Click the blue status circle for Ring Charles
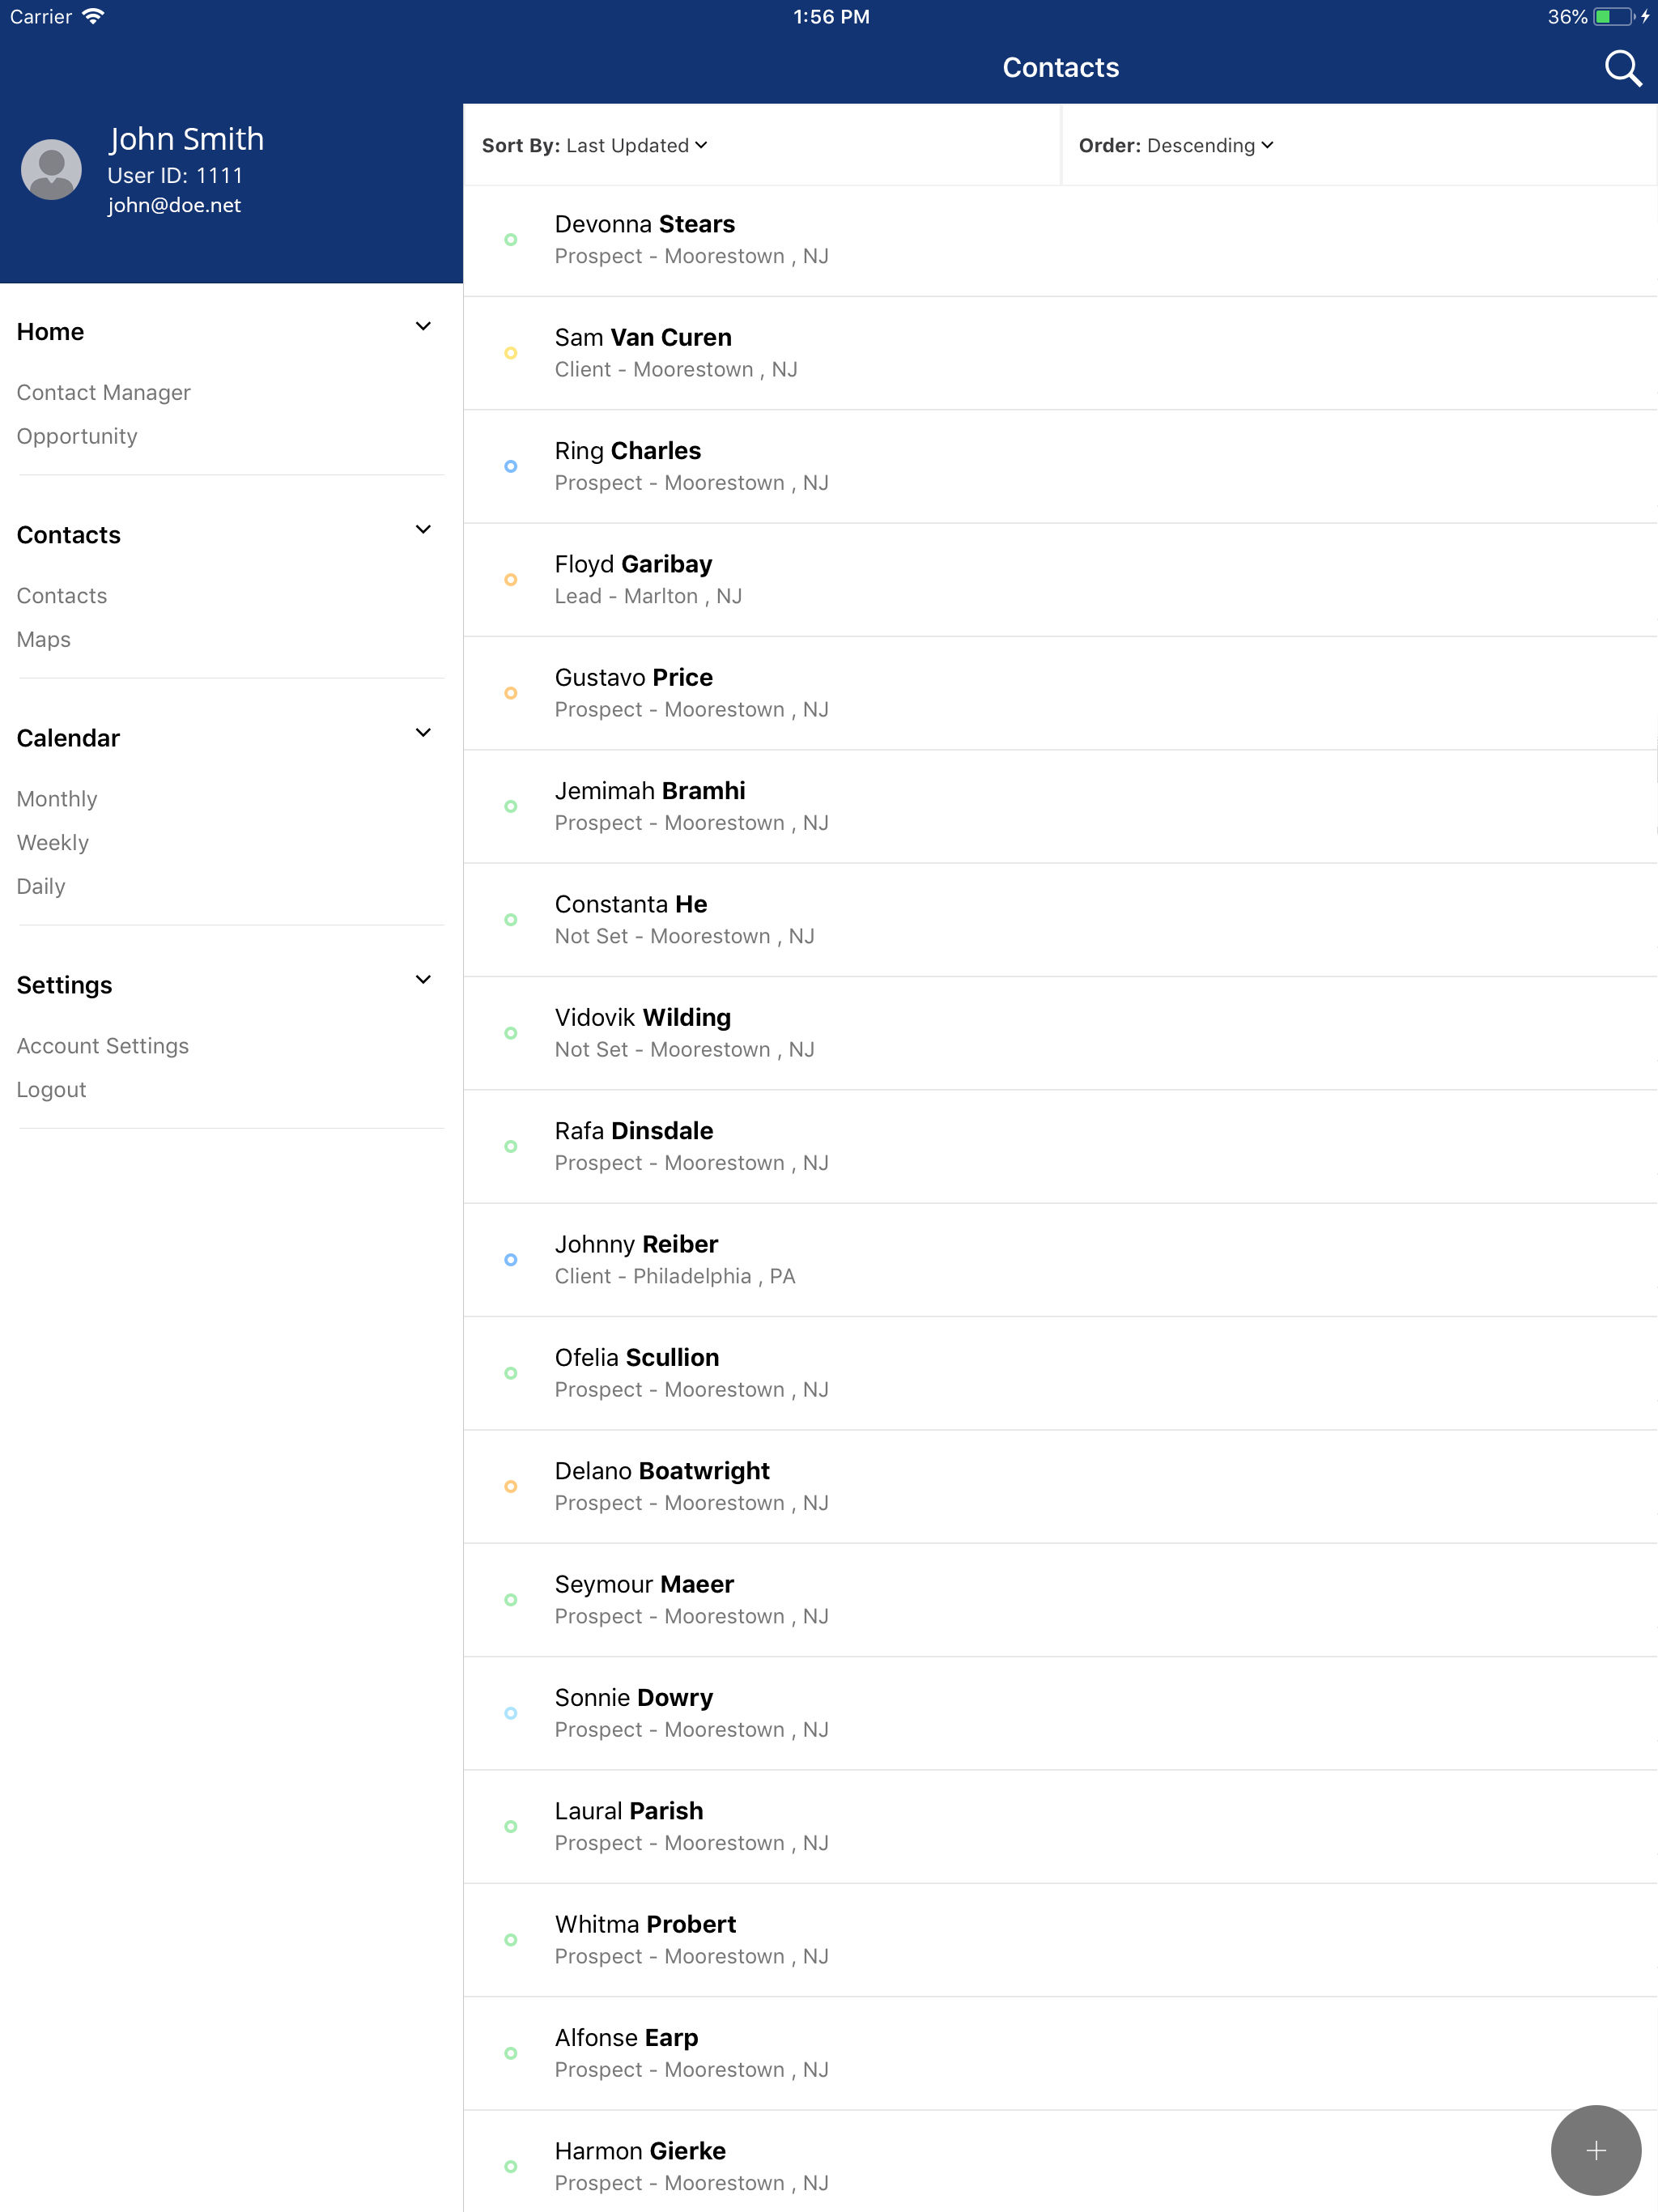 510,466
